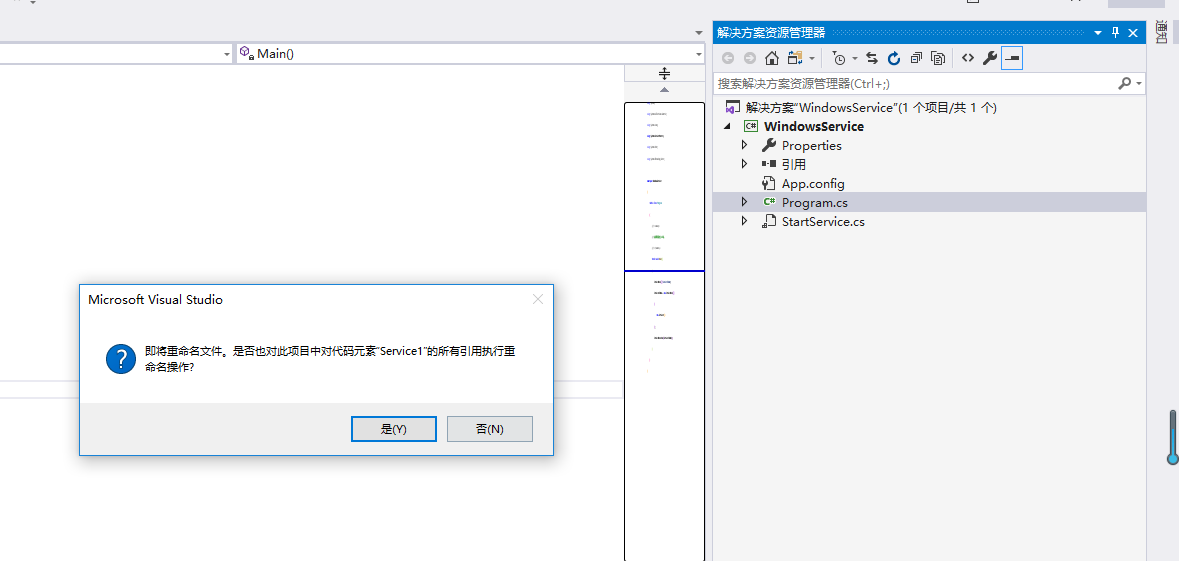Open the 通知 notifications side tab

click(1162, 34)
